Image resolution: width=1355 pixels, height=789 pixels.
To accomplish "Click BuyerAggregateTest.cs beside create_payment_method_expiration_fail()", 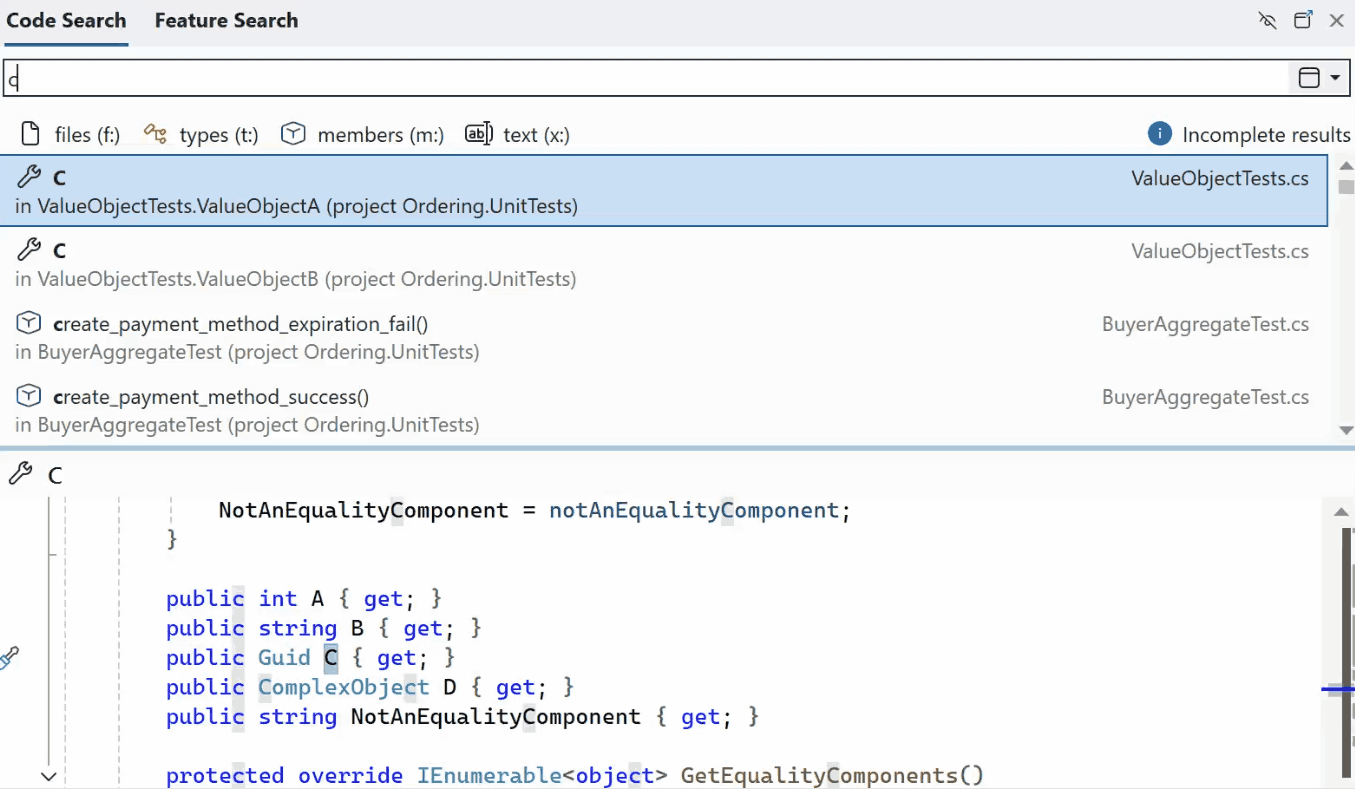I will 1205,324.
